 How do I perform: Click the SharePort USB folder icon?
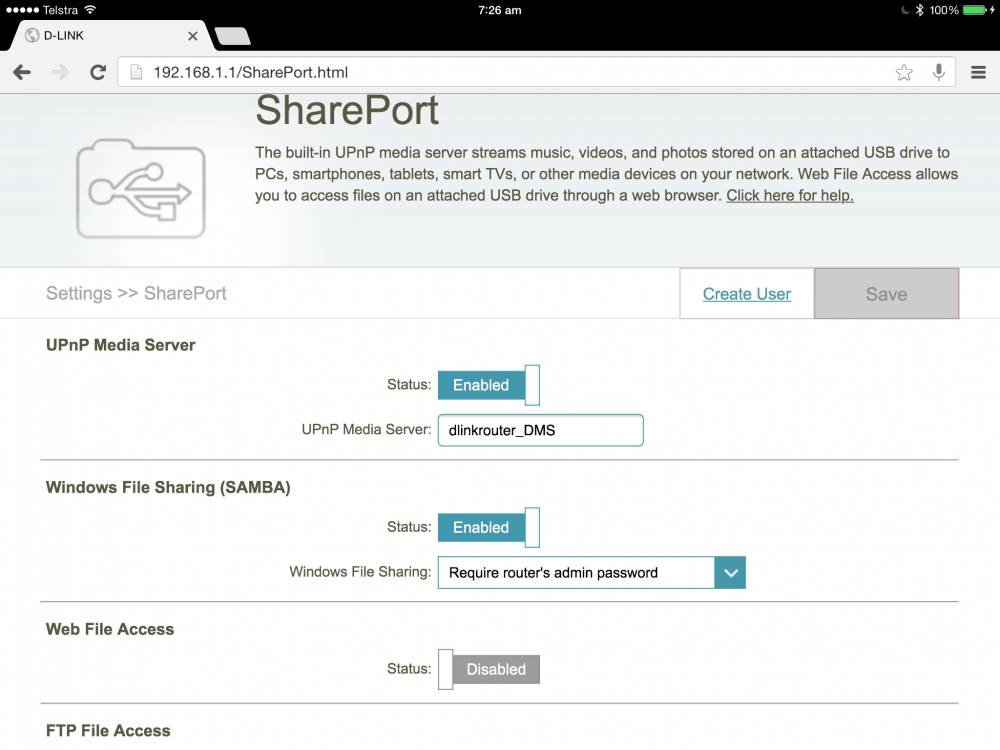tap(141, 189)
